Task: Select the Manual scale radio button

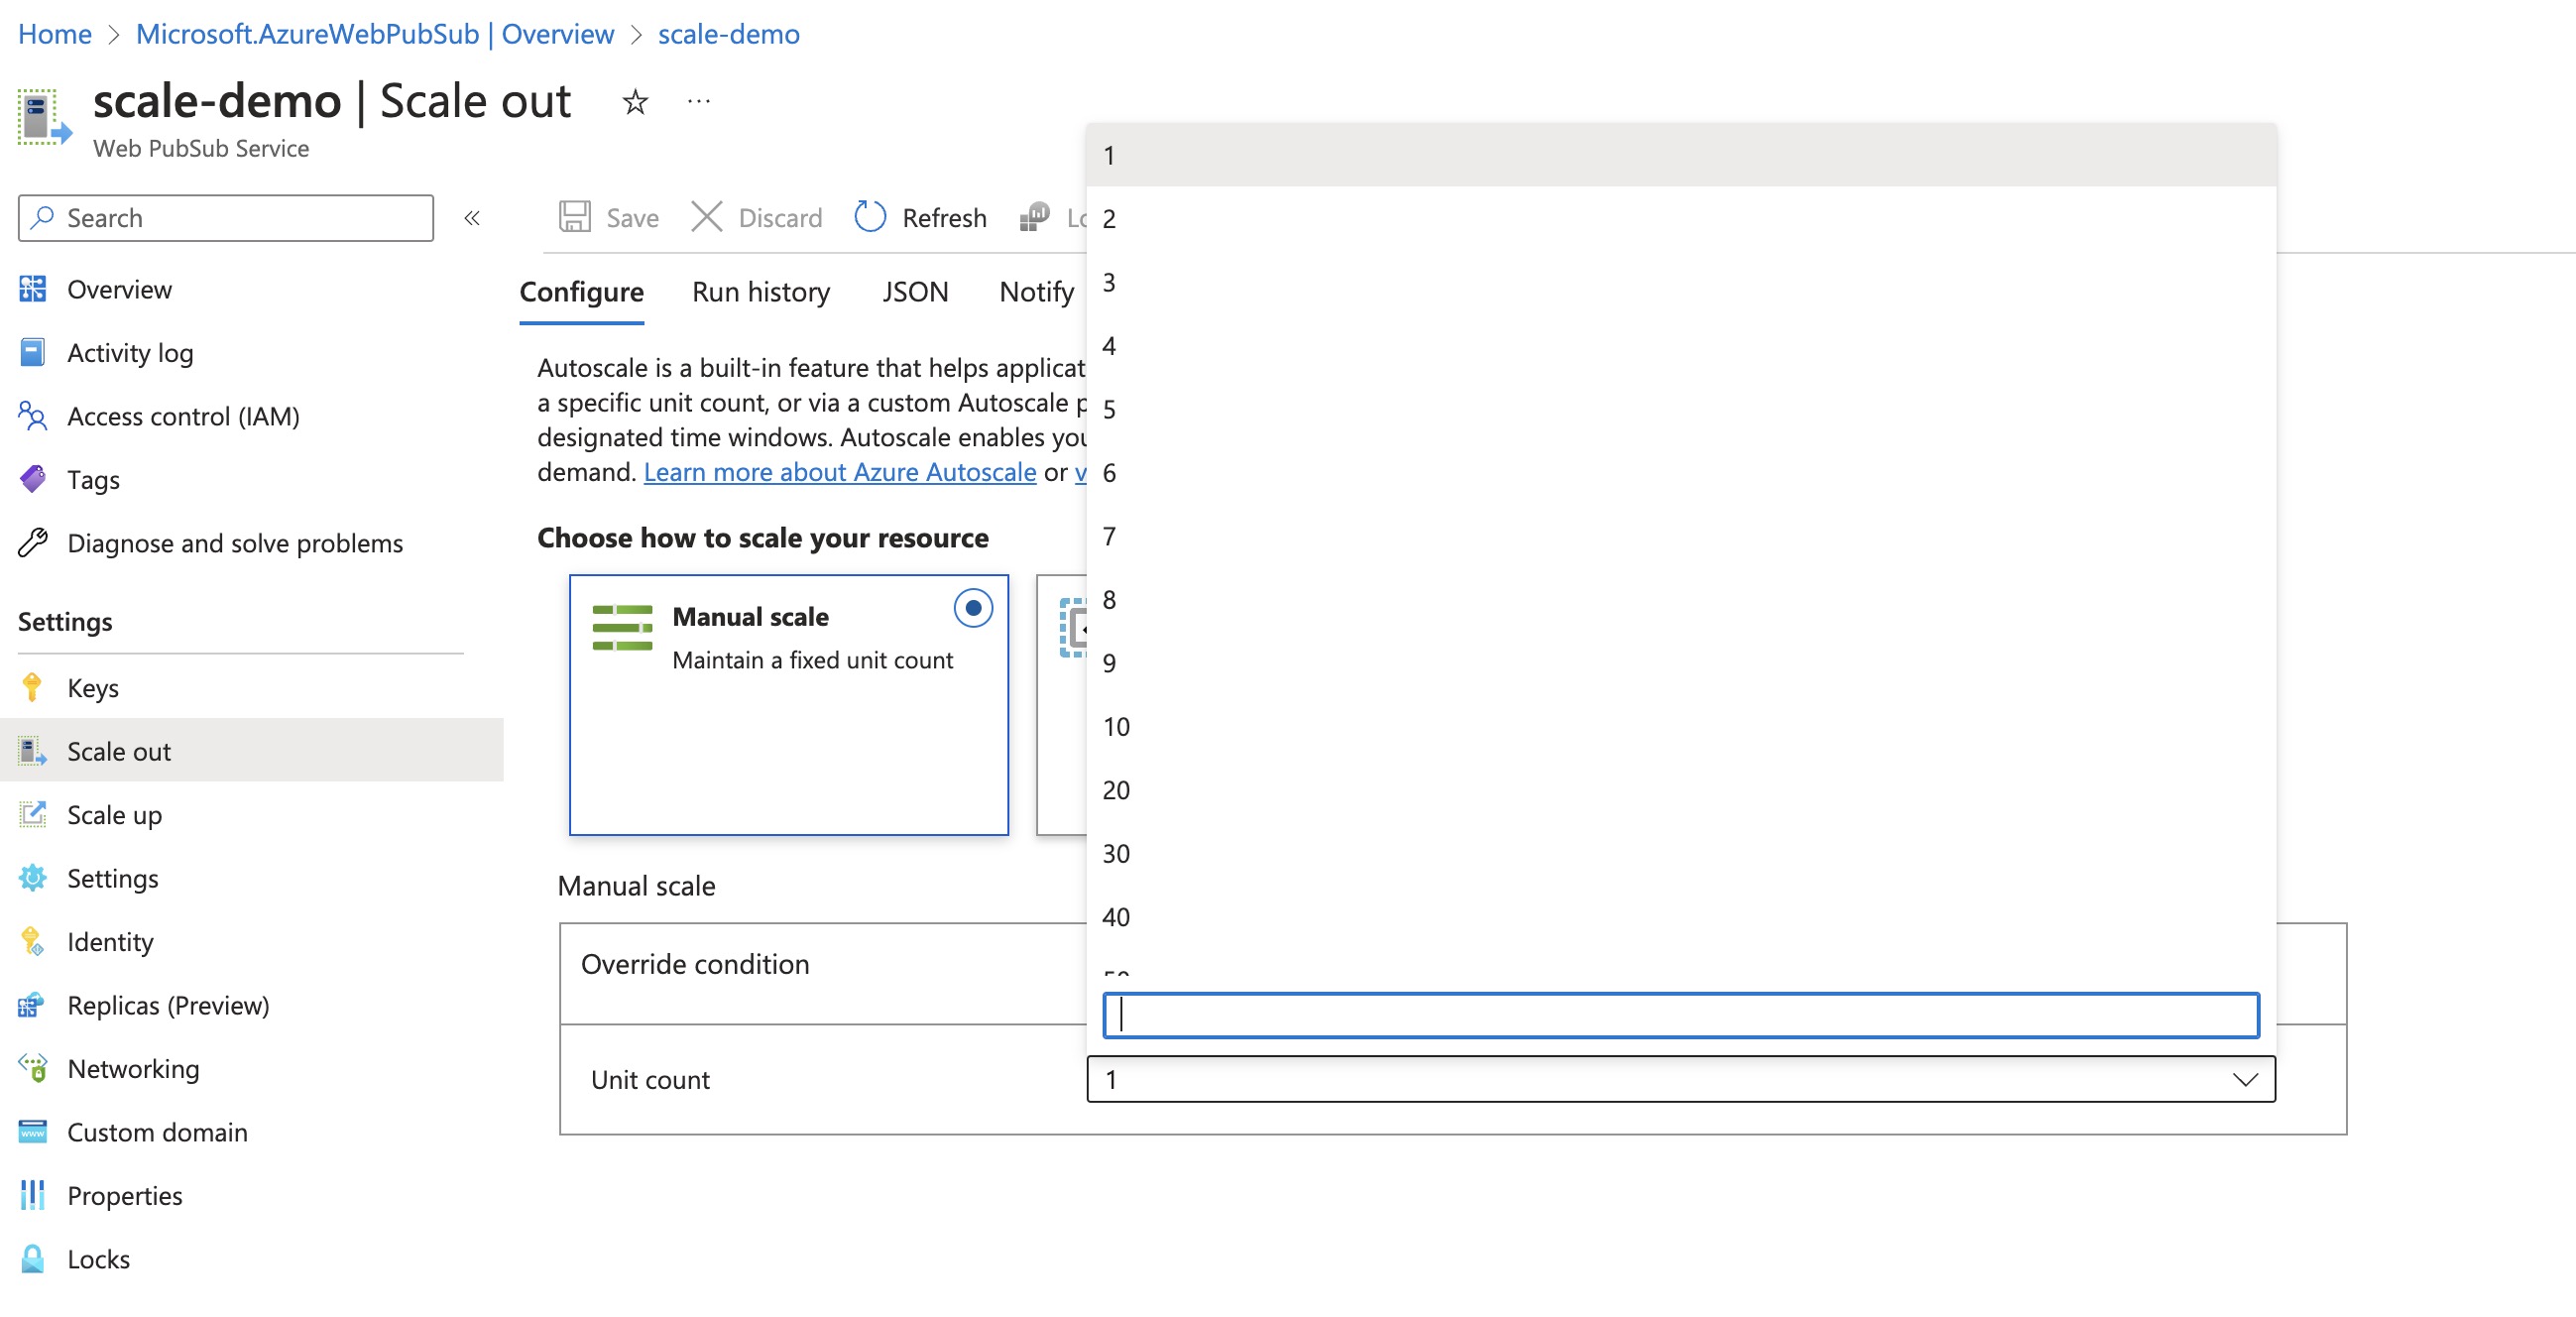Action: [x=973, y=610]
